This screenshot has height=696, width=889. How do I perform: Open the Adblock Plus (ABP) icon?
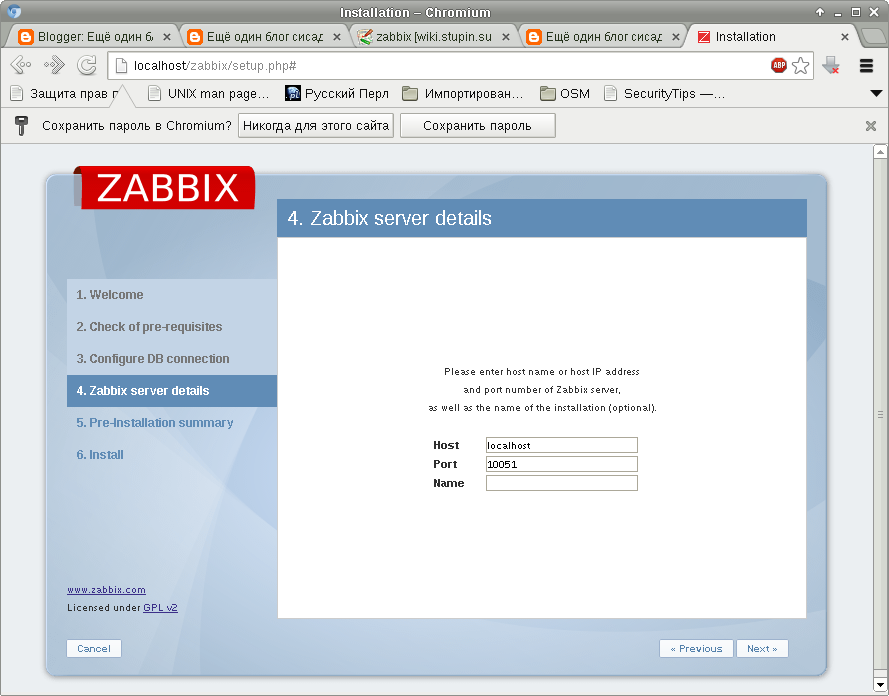(x=779, y=66)
